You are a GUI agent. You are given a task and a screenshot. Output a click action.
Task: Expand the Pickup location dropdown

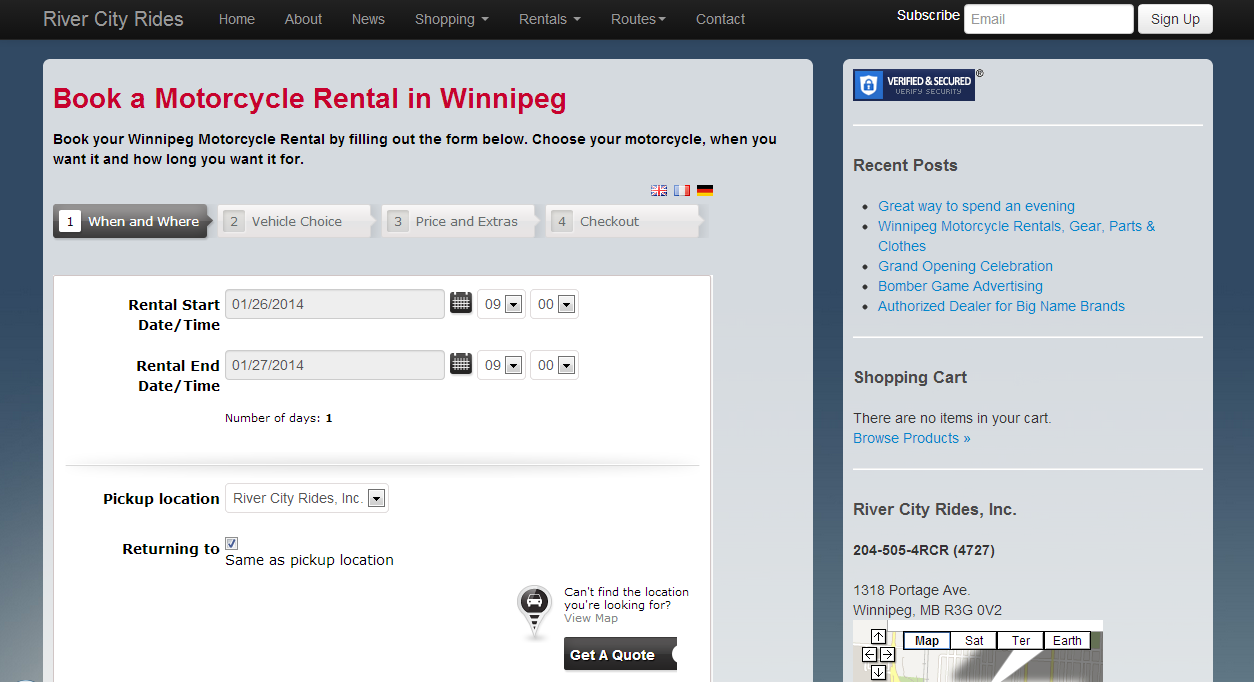pyautogui.click(x=307, y=498)
